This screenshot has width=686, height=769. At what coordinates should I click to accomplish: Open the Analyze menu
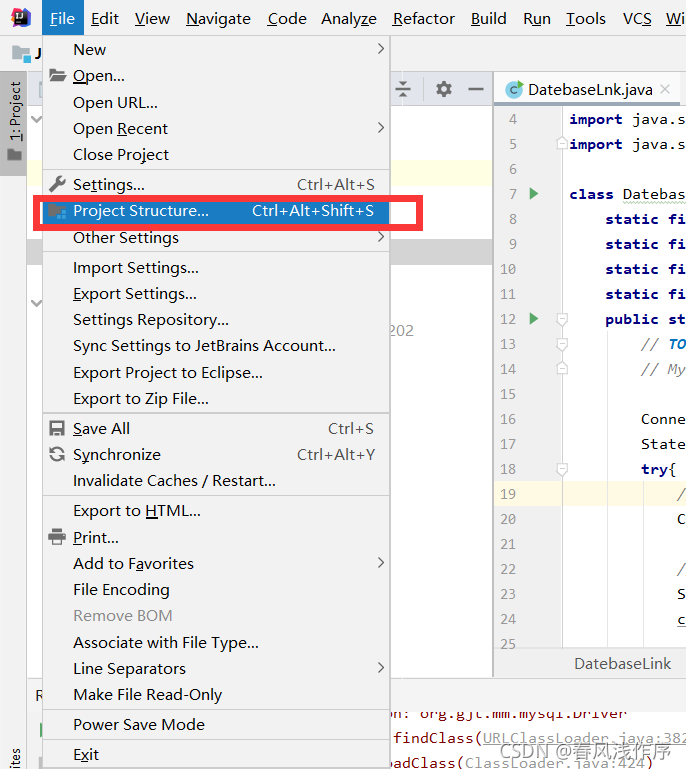tap(349, 19)
